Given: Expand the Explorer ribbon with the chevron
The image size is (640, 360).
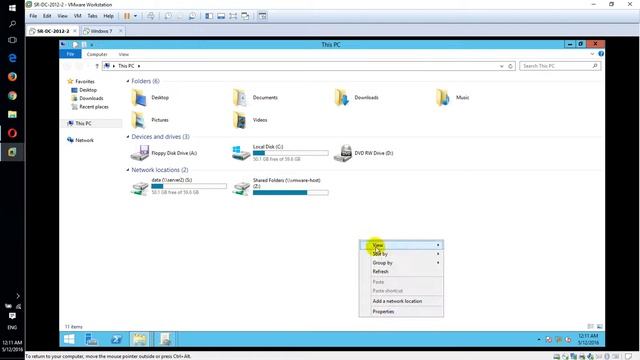Looking at the screenshot, I should point(592,54).
